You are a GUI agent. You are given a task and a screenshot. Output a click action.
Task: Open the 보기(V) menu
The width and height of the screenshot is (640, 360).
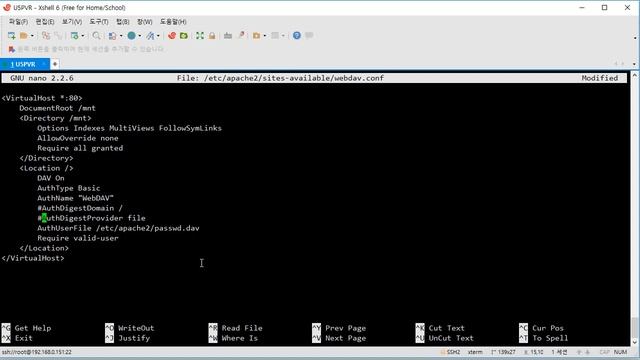pyautogui.click(x=72, y=22)
